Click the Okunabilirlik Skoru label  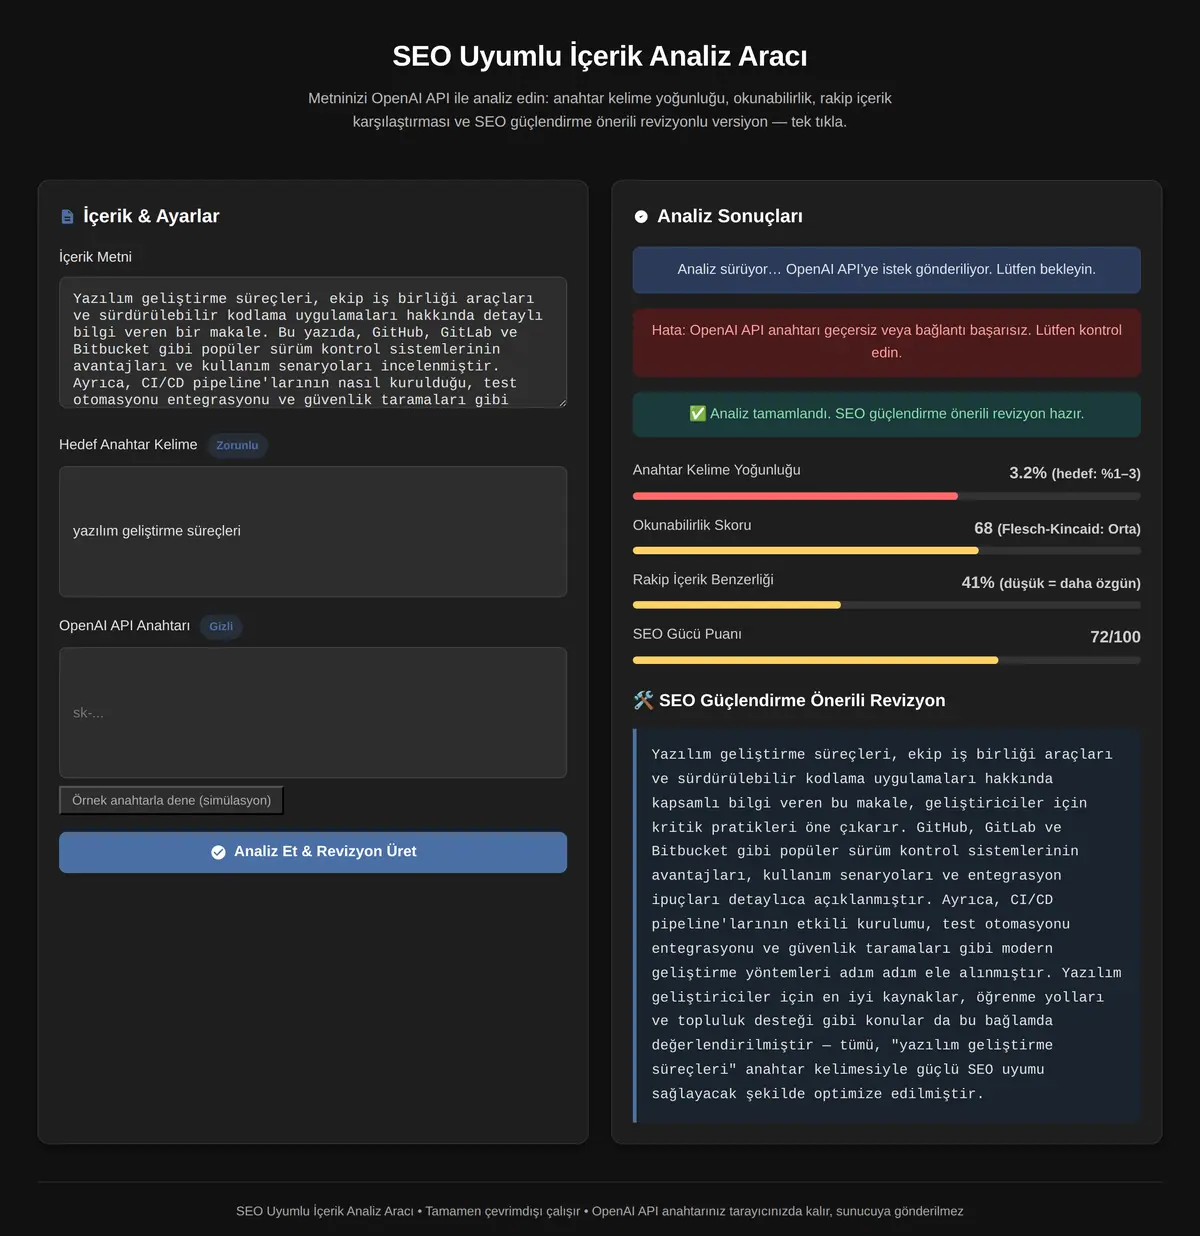tap(692, 525)
